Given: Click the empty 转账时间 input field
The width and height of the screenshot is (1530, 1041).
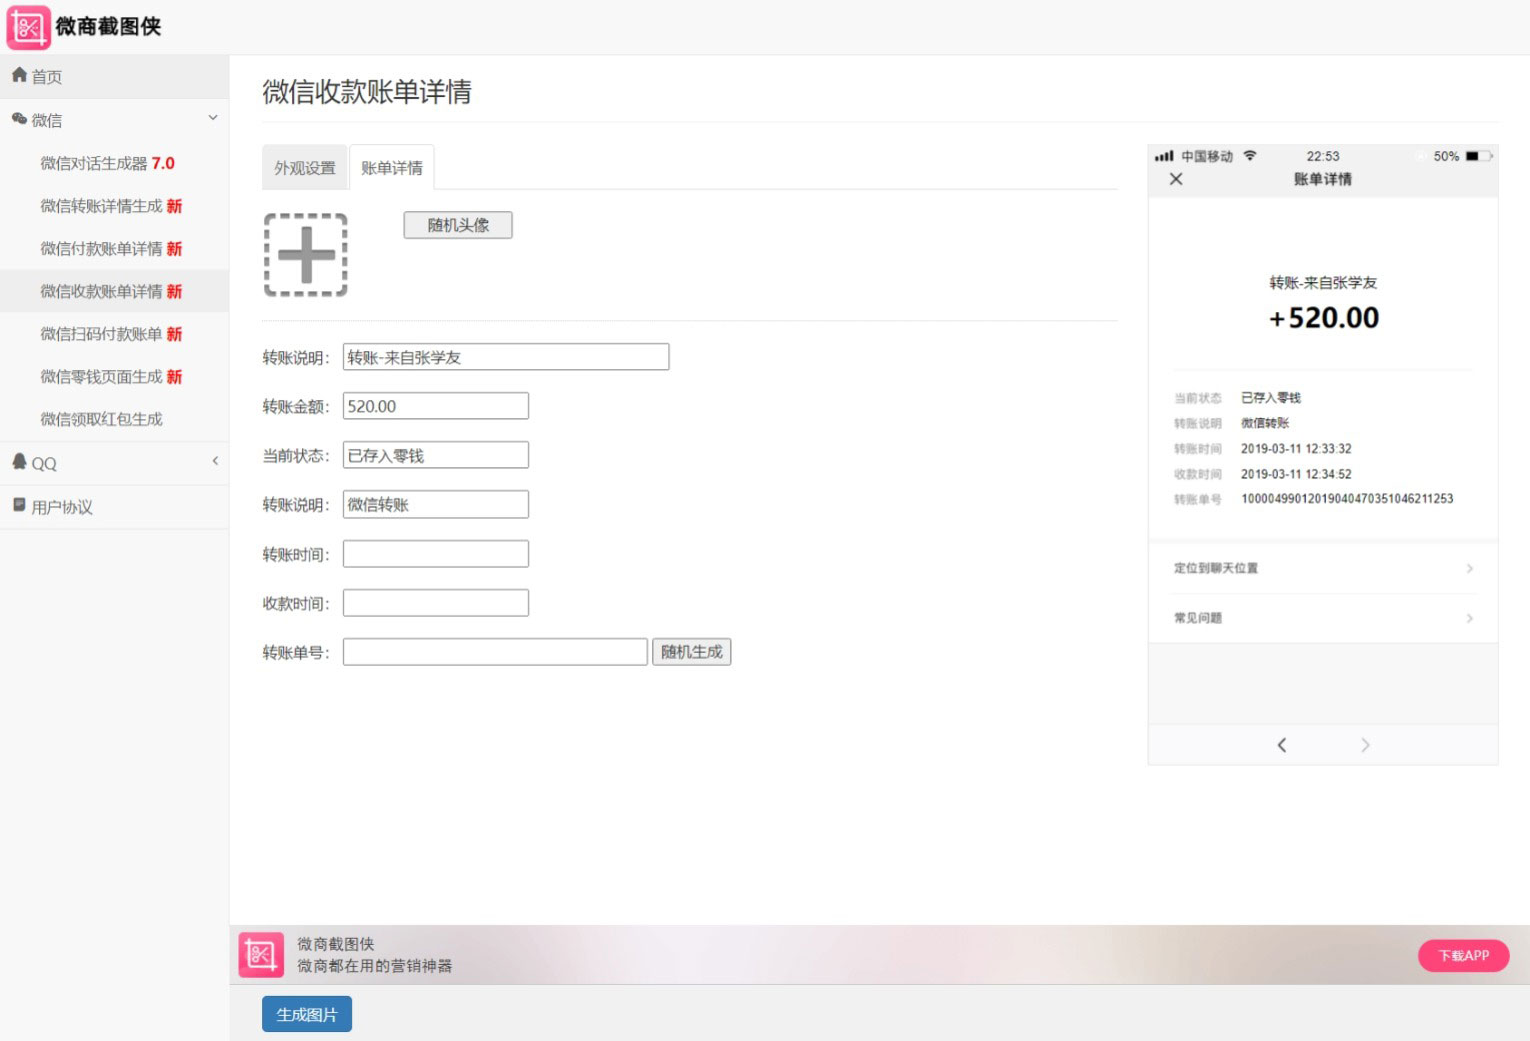Looking at the screenshot, I should click(x=436, y=554).
